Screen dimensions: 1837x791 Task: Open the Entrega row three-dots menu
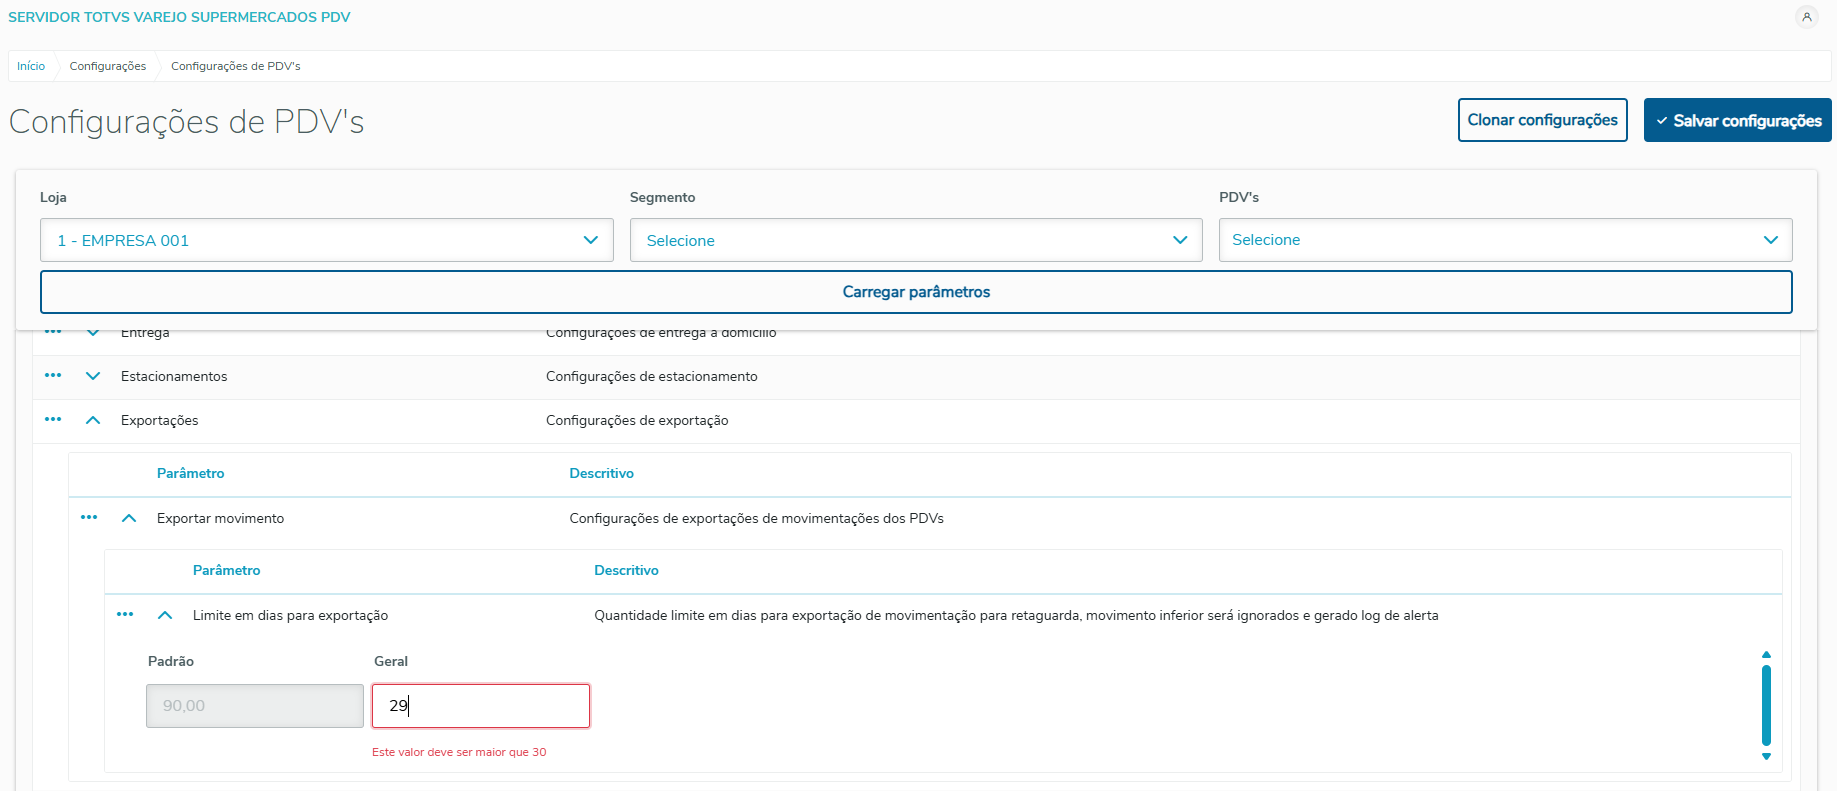point(53,333)
